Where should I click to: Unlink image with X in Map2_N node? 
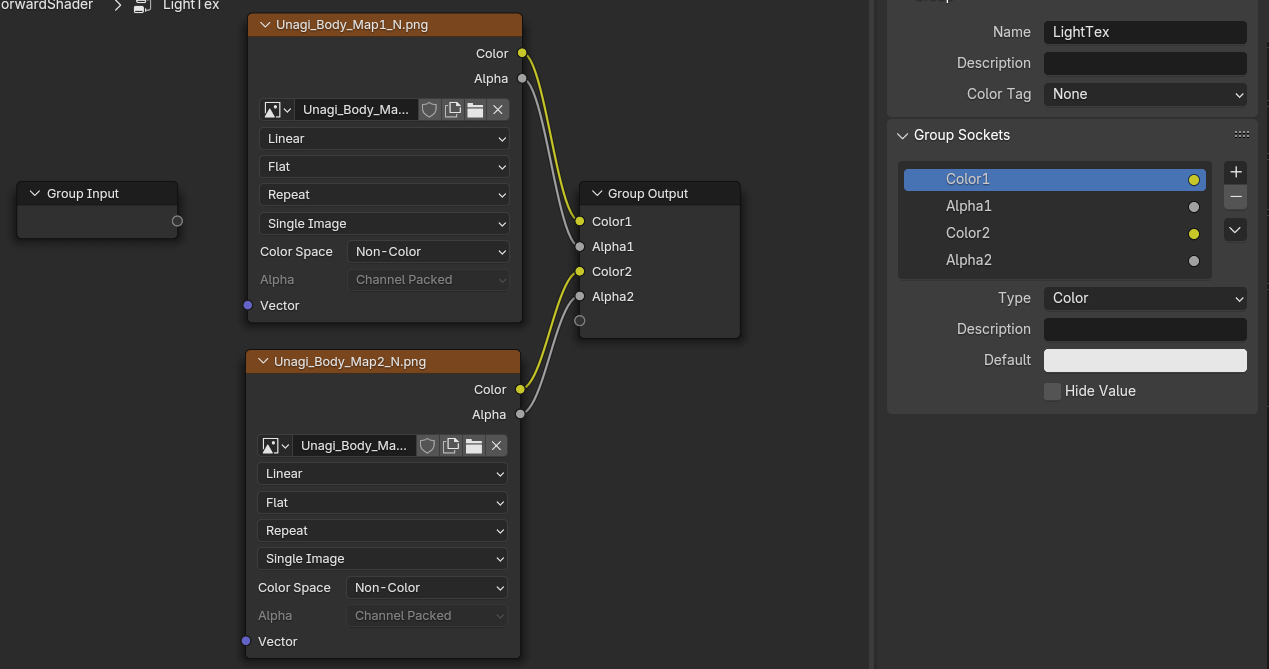496,446
